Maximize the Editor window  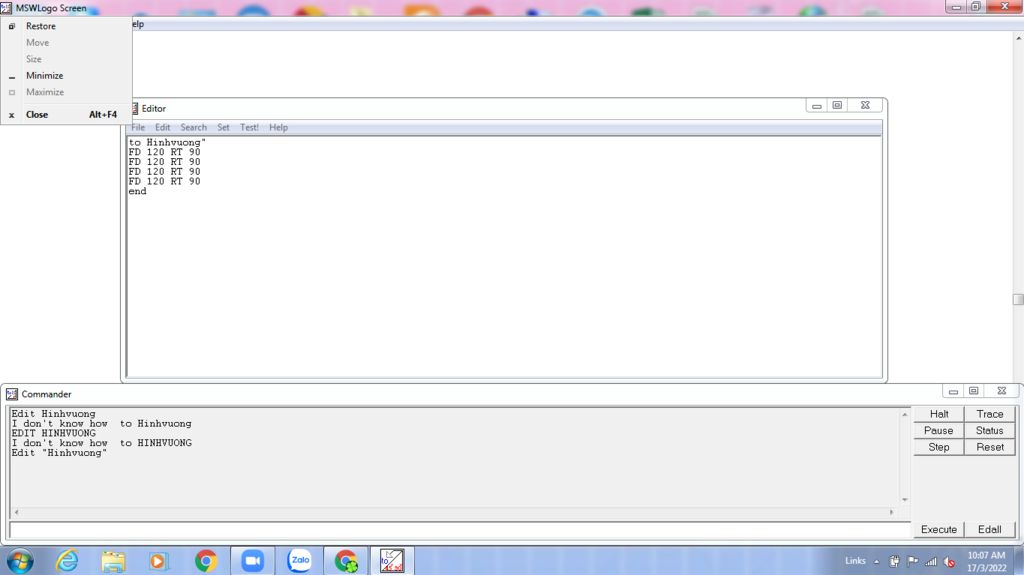coord(837,105)
